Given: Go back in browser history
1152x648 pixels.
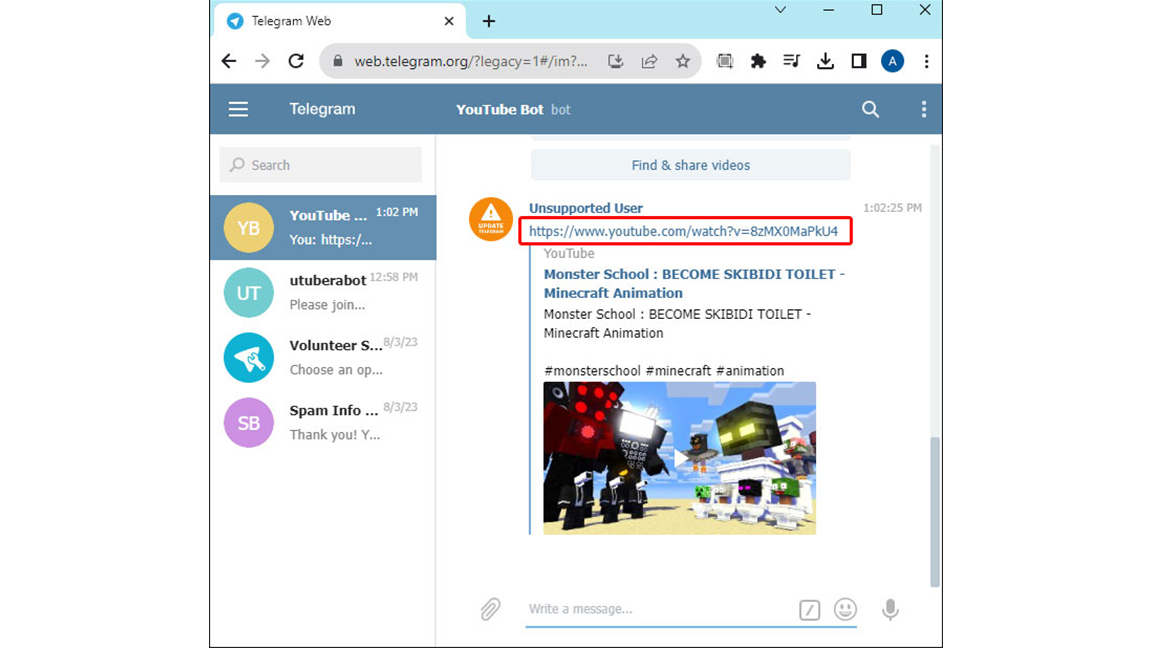Looking at the screenshot, I should coord(229,61).
